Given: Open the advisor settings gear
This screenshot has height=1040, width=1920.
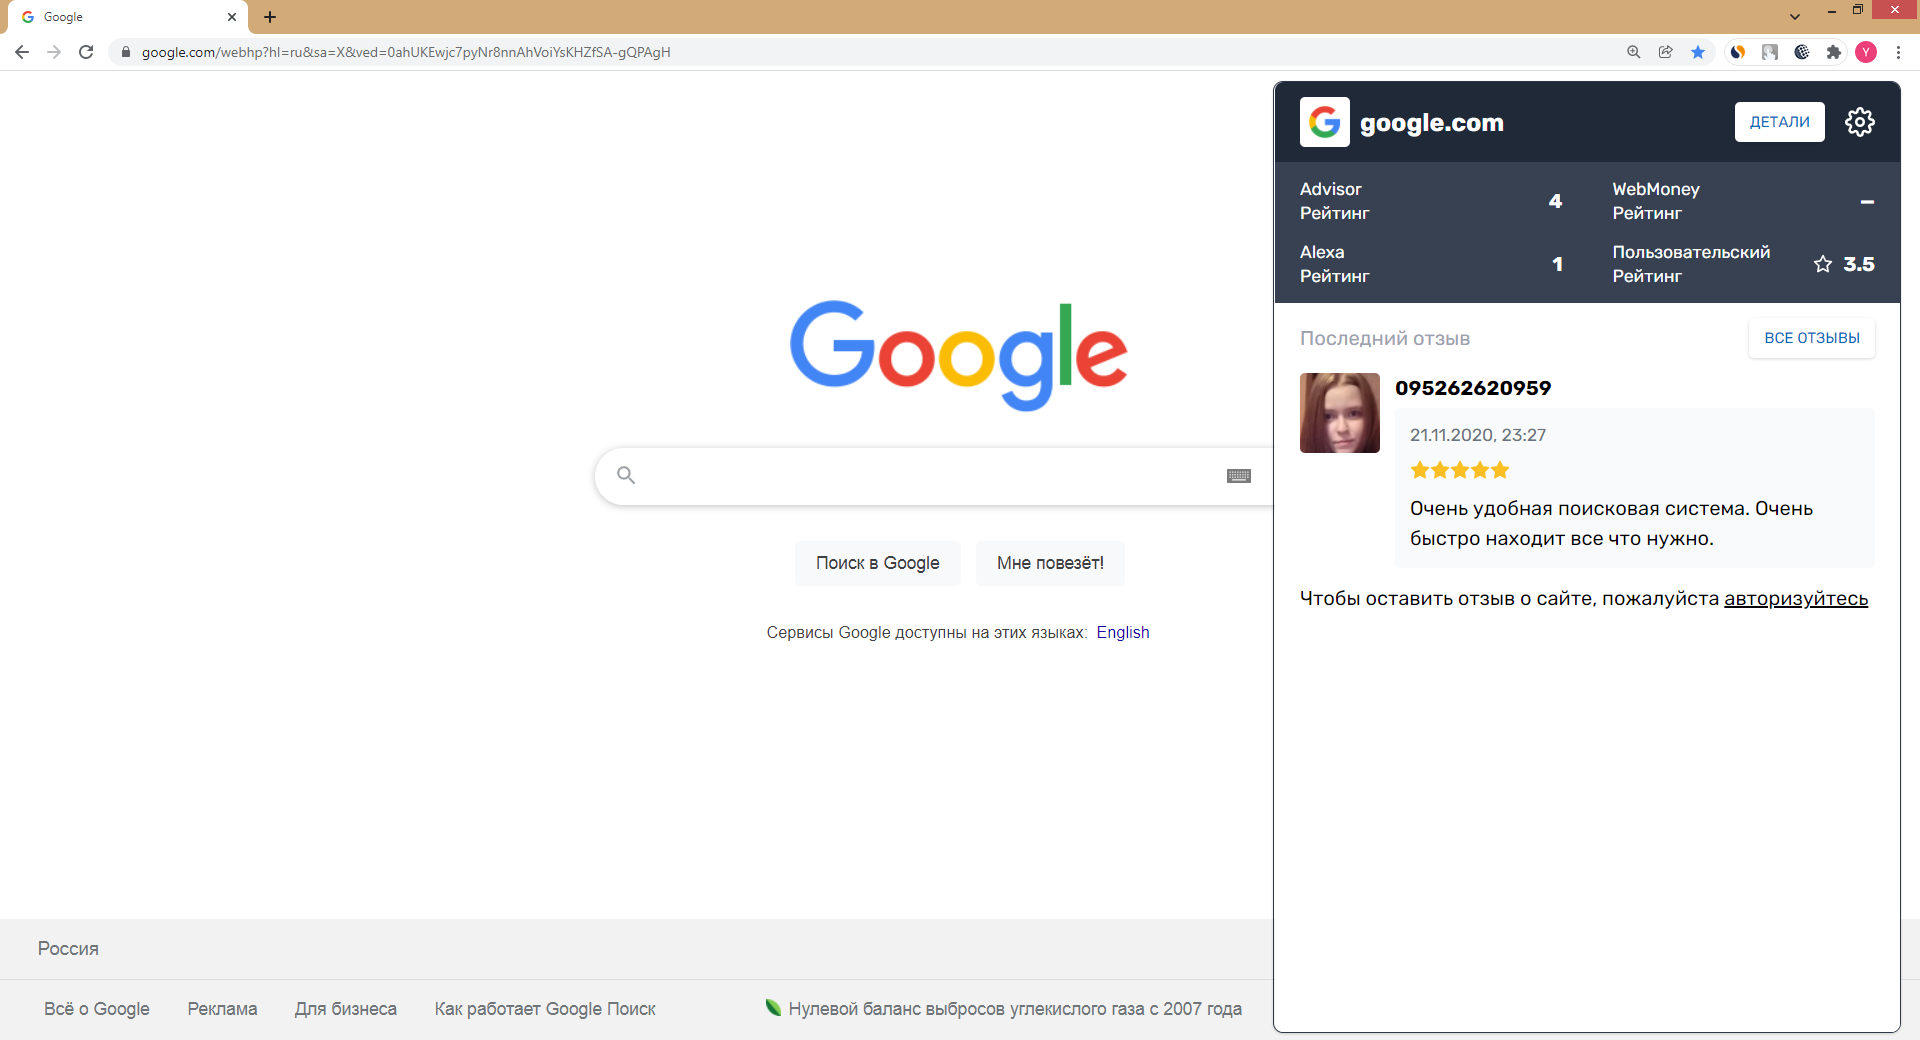Looking at the screenshot, I should (x=1860, y=122).
